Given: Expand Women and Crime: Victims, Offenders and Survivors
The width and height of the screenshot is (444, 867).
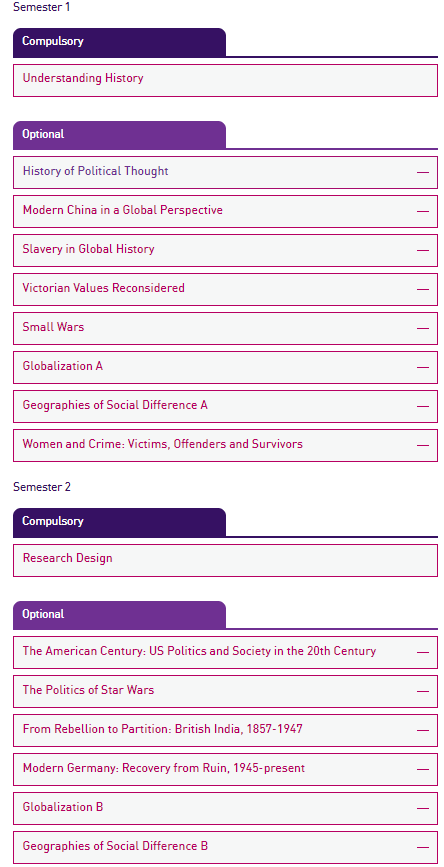Looking at the screenshot, I should pos(226,445).
